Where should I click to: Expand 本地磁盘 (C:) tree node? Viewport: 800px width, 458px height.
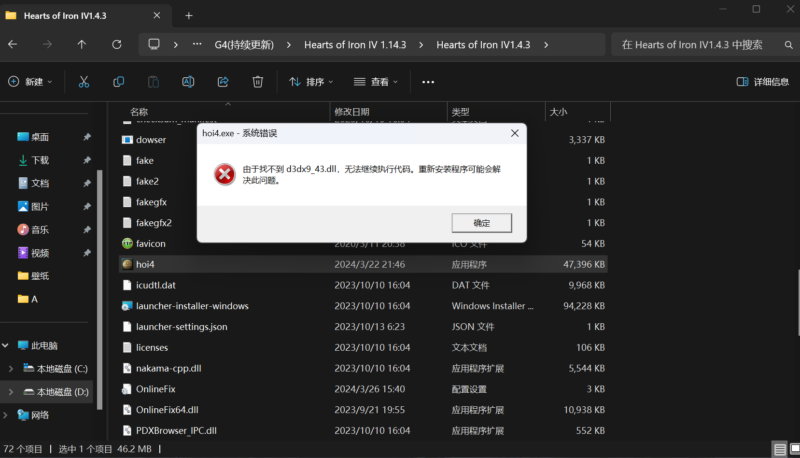coord(11,368)
